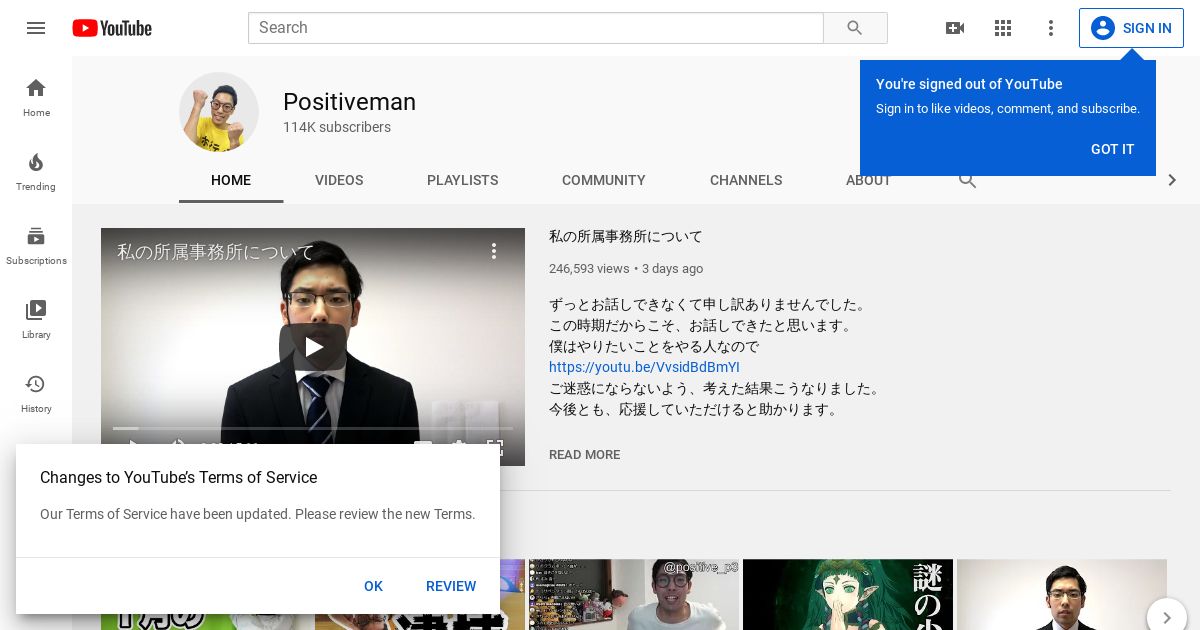Switch to the ABOUT tab
This screenshot has width=1200, height=630.
point(868,181)
